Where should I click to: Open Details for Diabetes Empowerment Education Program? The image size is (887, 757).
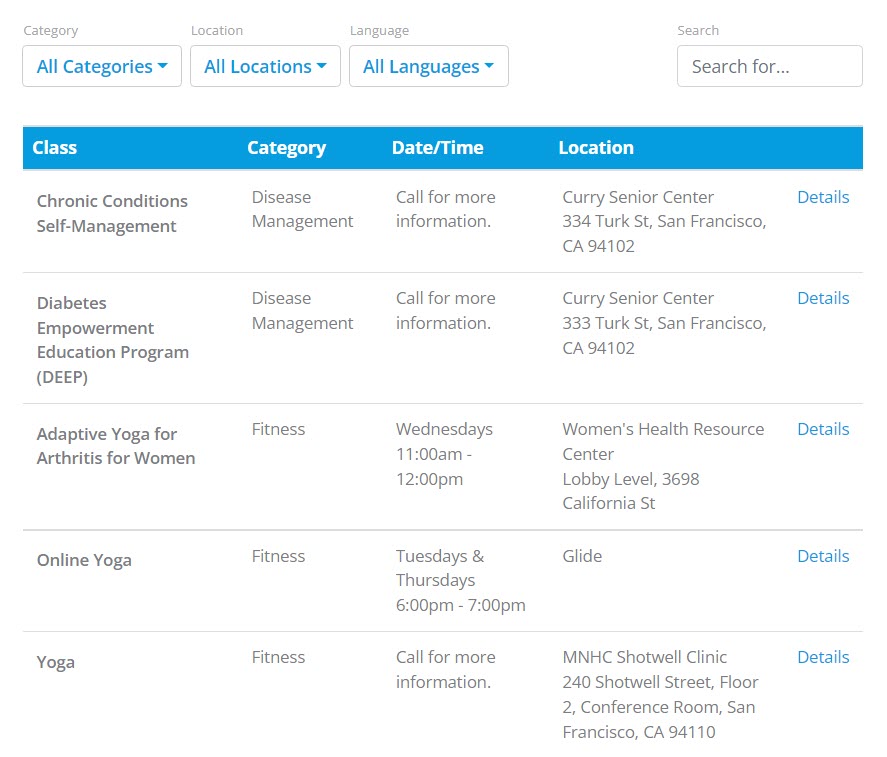[822, 298]
